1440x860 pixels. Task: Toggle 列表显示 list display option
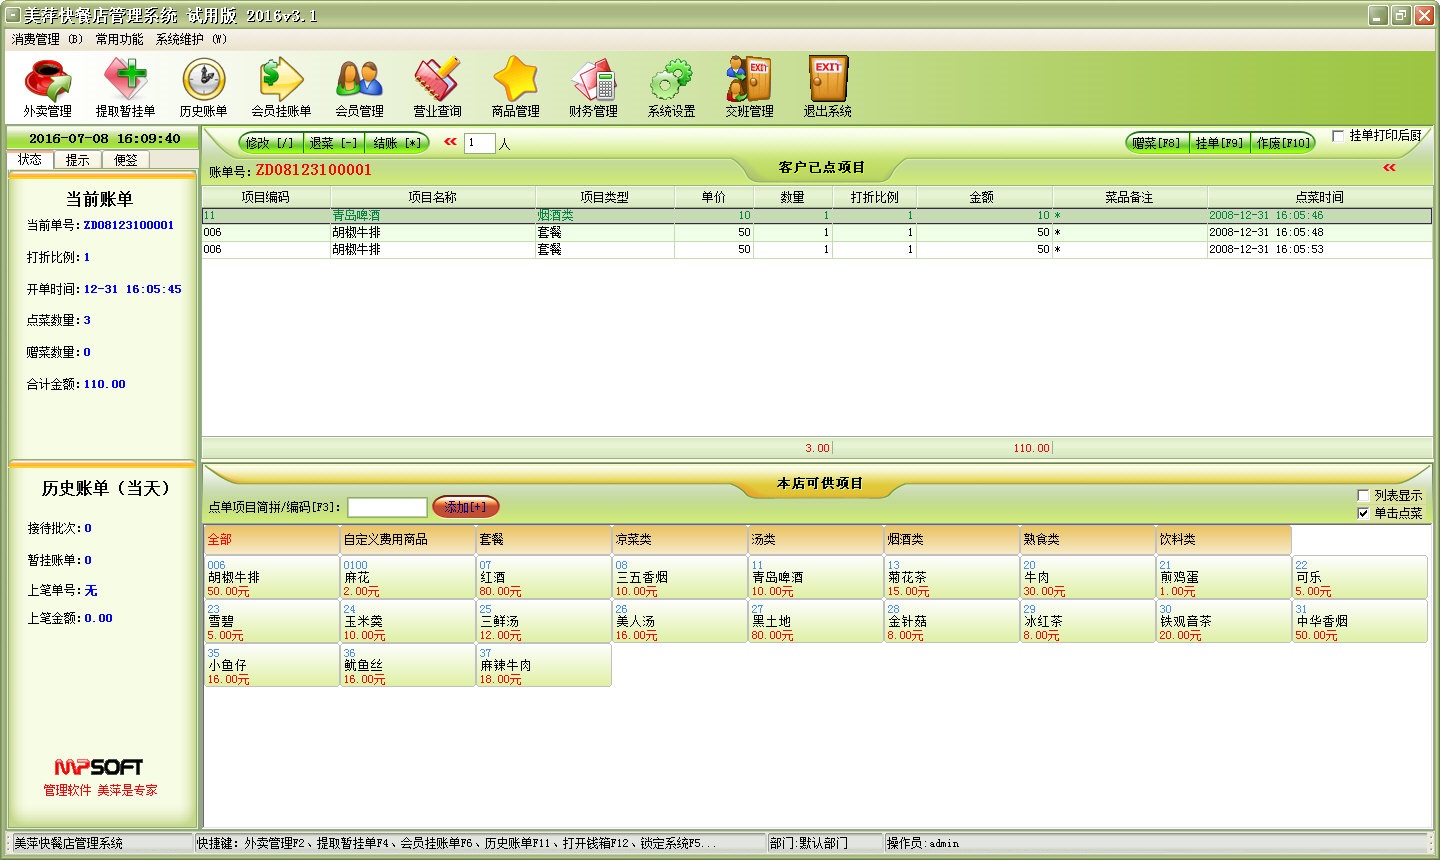point(1363,494)
